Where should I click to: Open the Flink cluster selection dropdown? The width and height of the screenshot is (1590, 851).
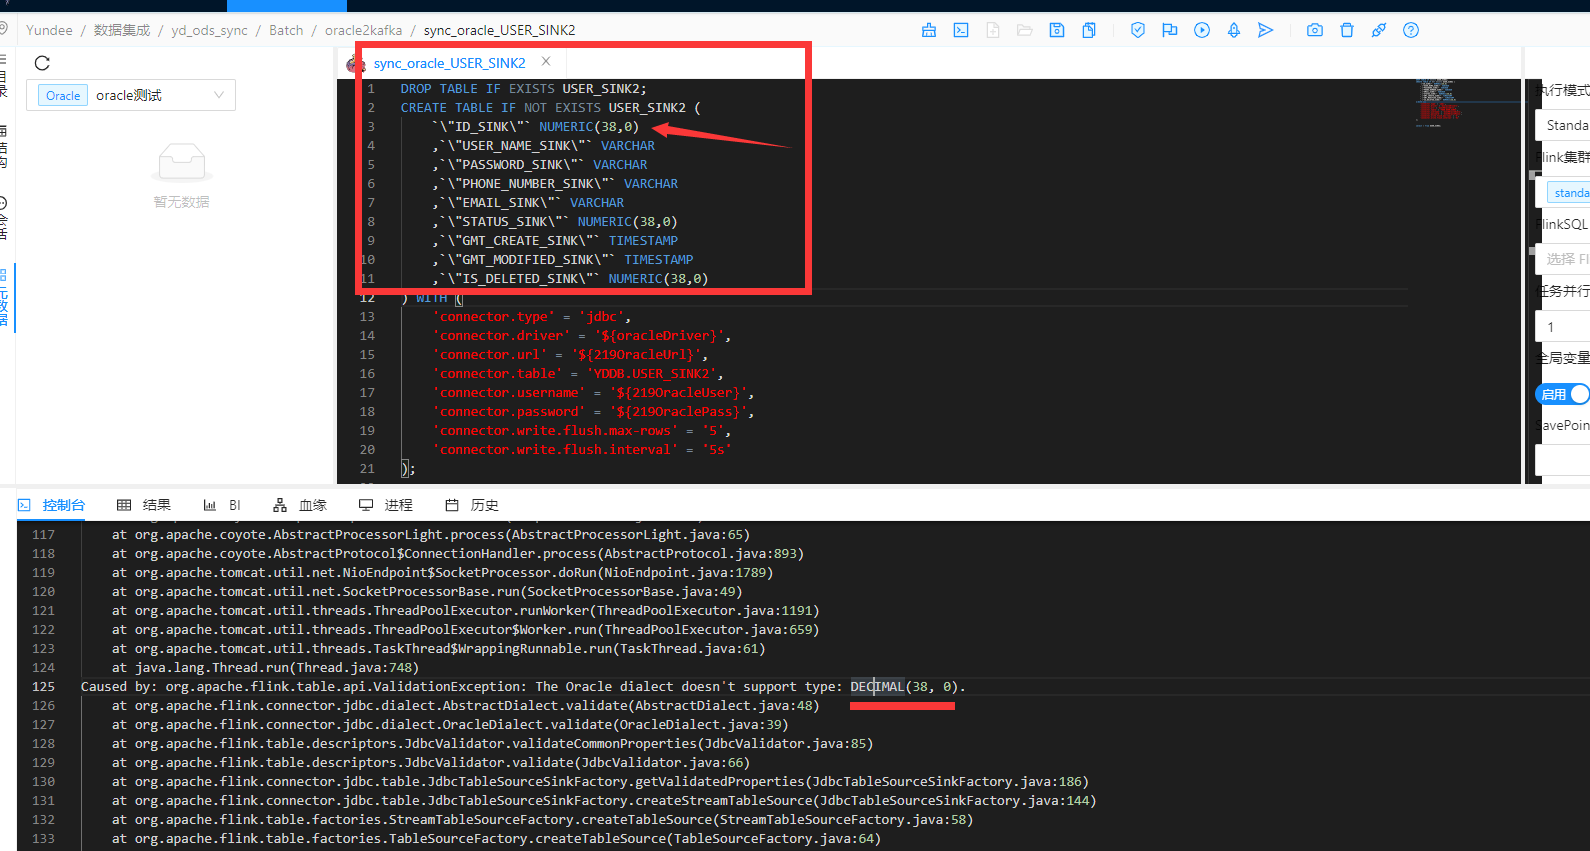point(1563,192)
